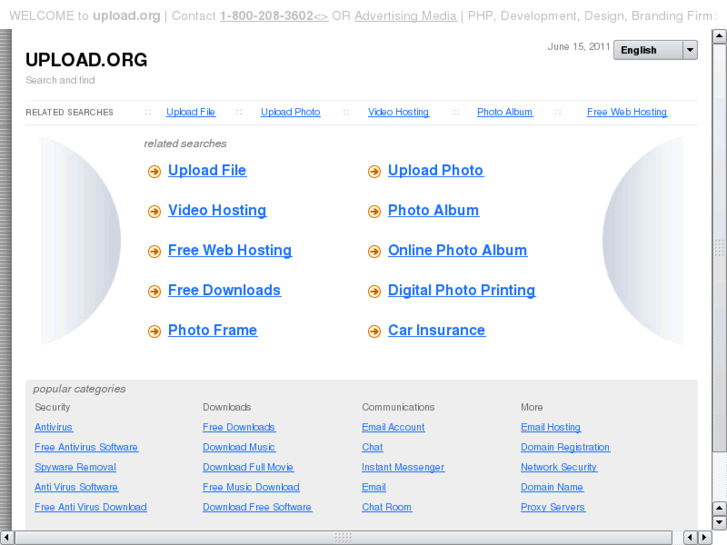Open the large Upload Photo link

(435, 170)
